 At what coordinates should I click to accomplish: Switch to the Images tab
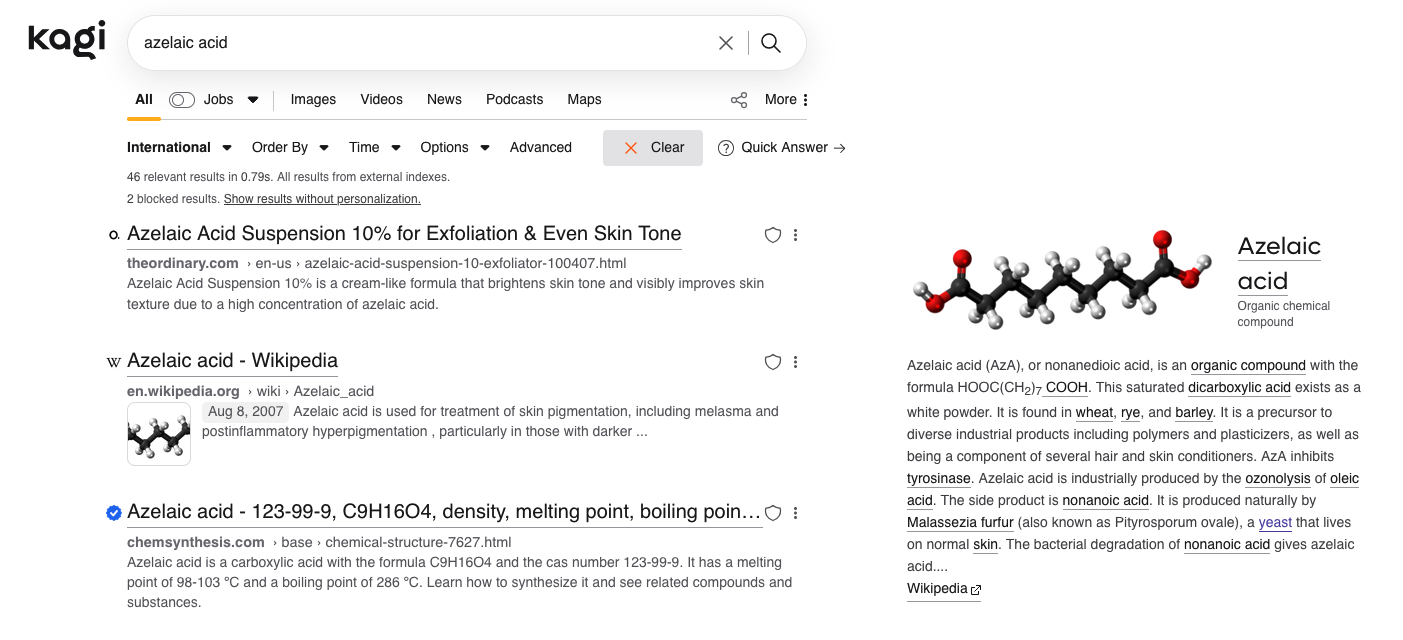point(313,100)
